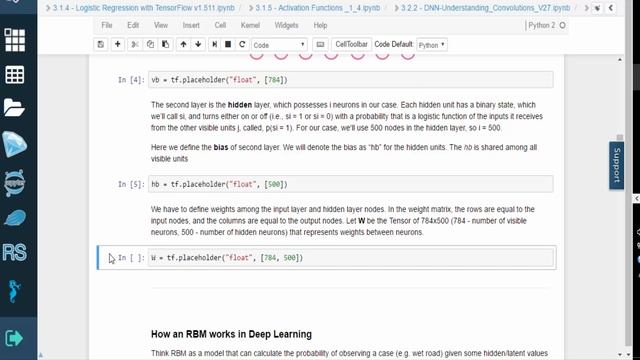Click the paragraph starting 'The second layer is'

347,116
